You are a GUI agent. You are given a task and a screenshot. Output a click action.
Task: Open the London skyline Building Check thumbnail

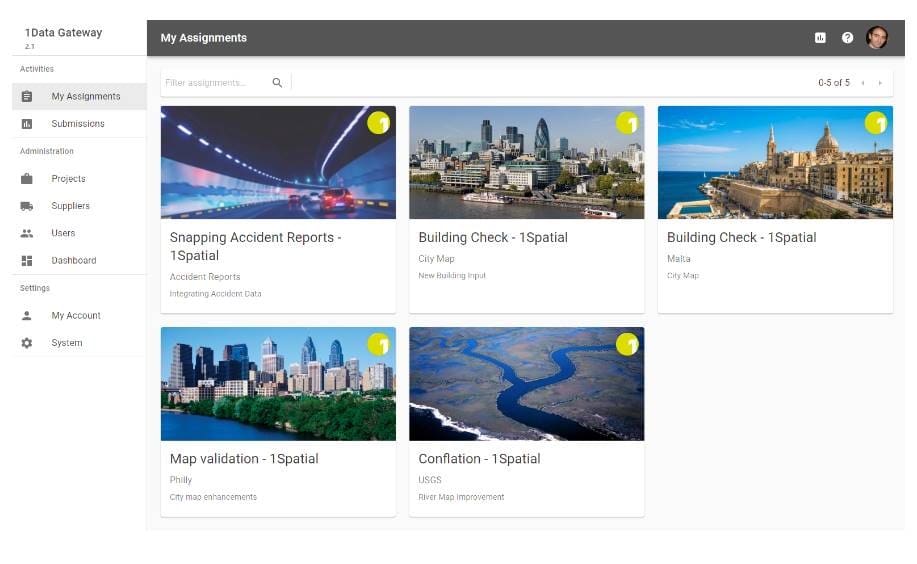526,162
